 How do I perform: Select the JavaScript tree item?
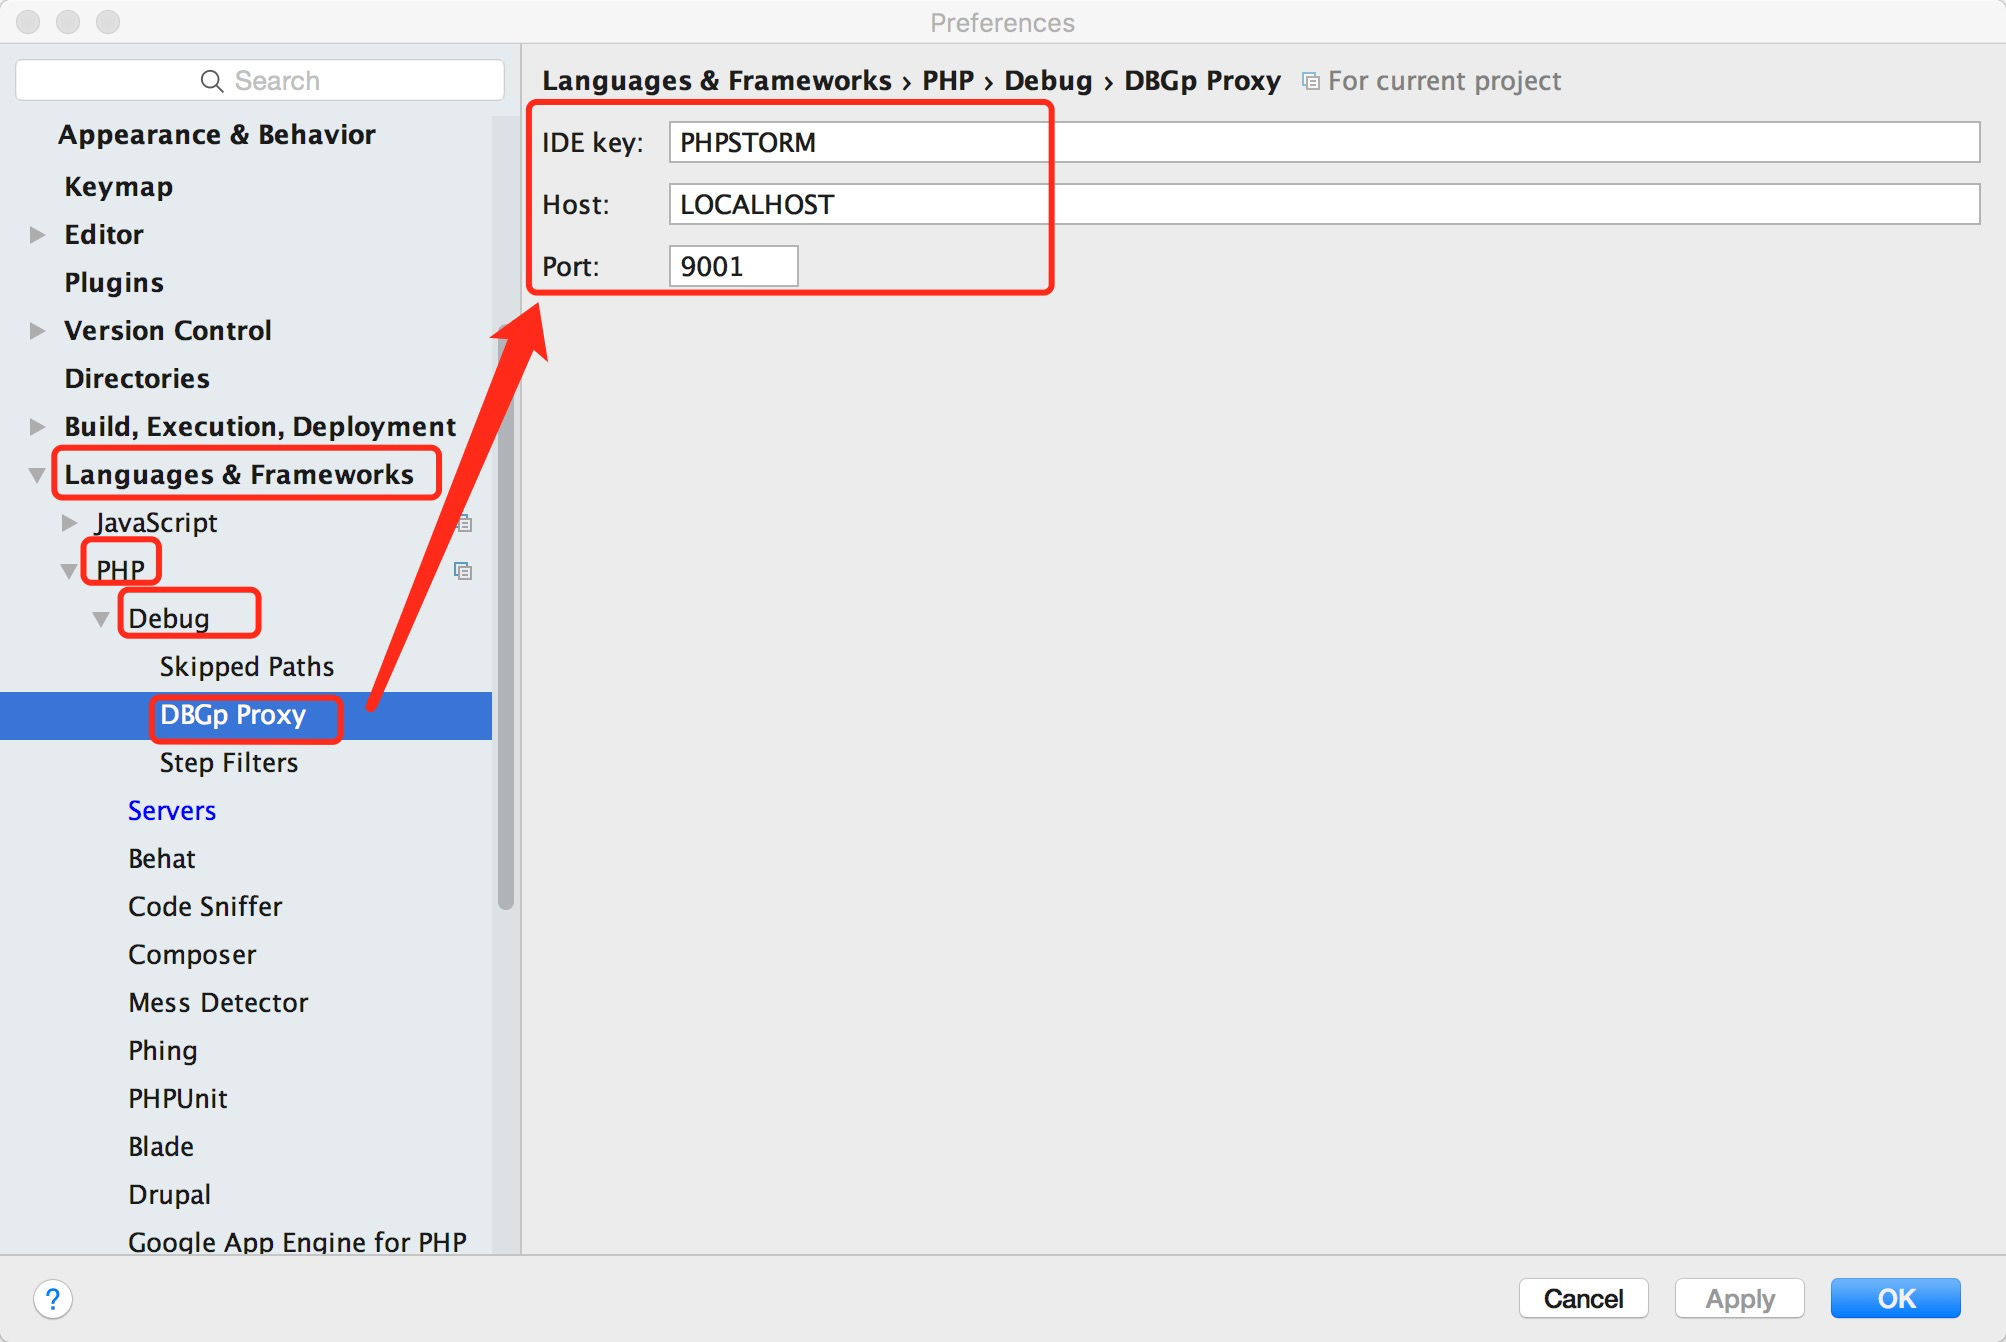pos(156,523)
